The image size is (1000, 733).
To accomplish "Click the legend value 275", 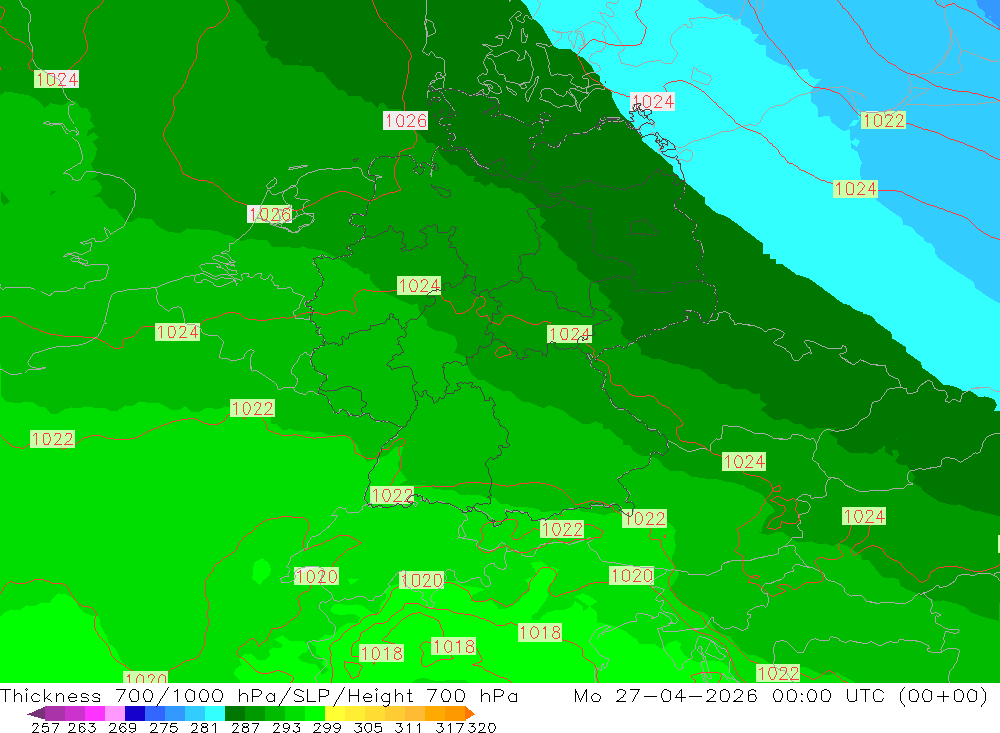I will point(163,727).
